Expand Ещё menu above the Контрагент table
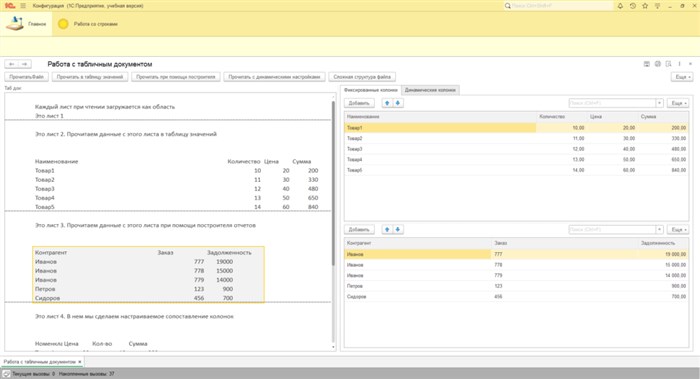700x379 pixels. point(678,229)
